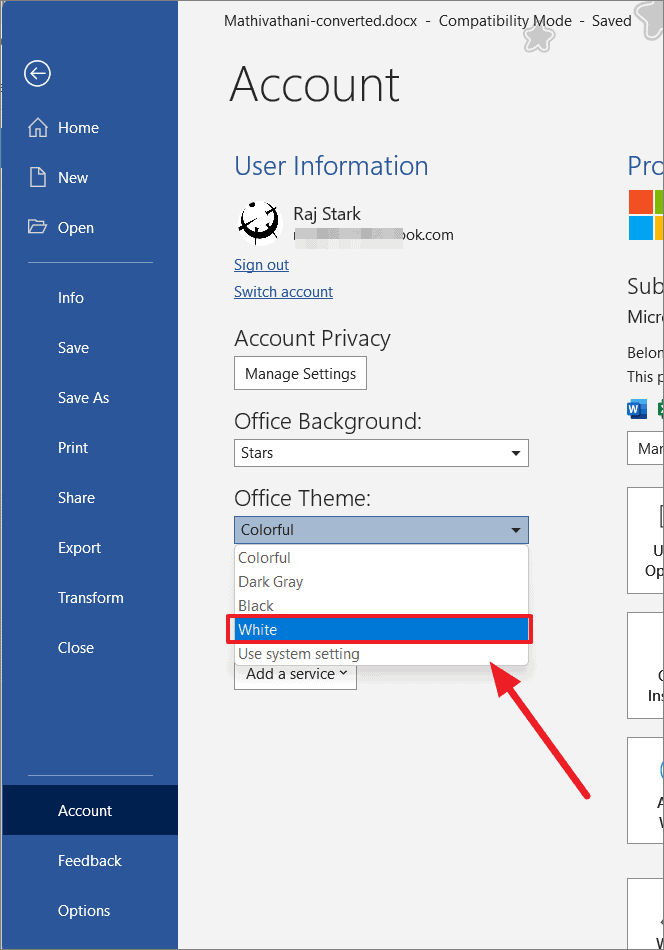Open the Print page
This screenshot has height=950, width=664.
(x=90, y=447)
